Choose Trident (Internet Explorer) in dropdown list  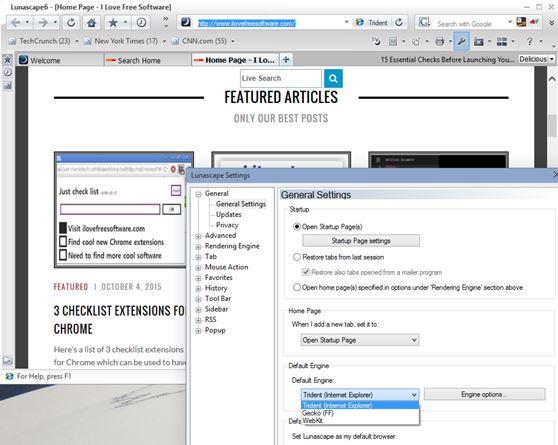pyautogui.click(x=360, y=405)
